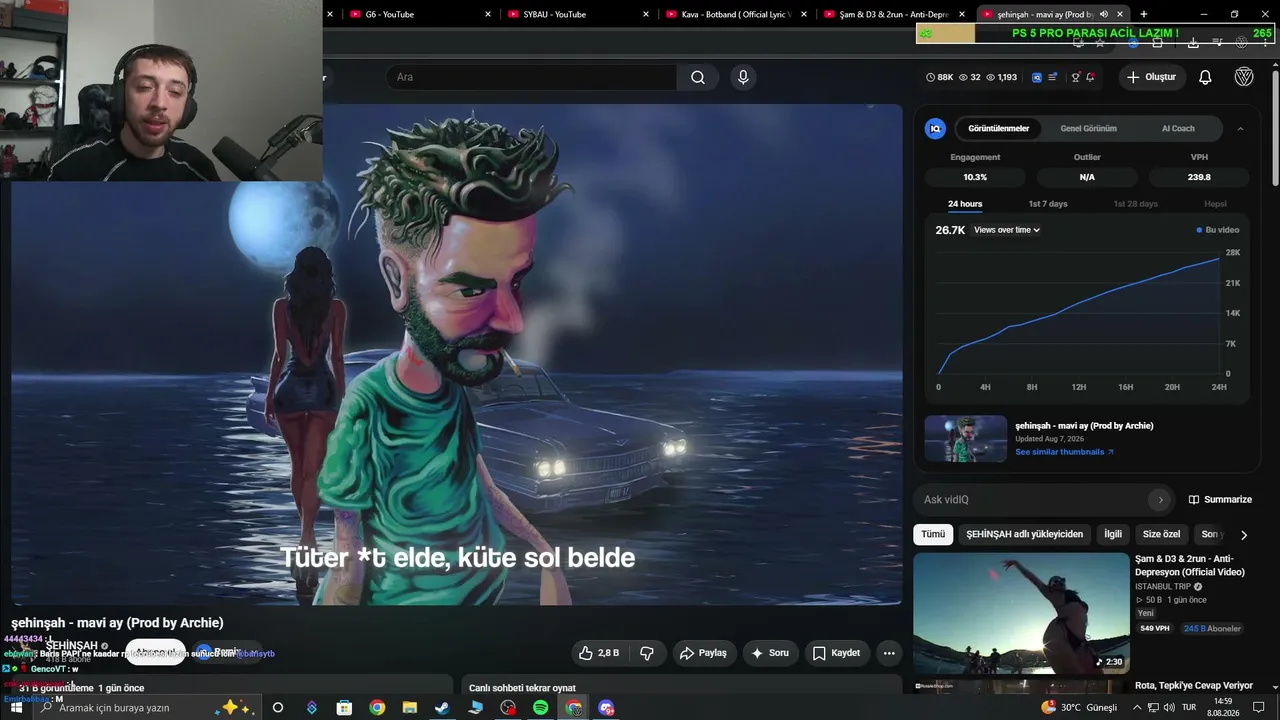This screenshot has height=720, width=1280.
Task: Open YouTube notifications bell
Action: click(1205, 77)
